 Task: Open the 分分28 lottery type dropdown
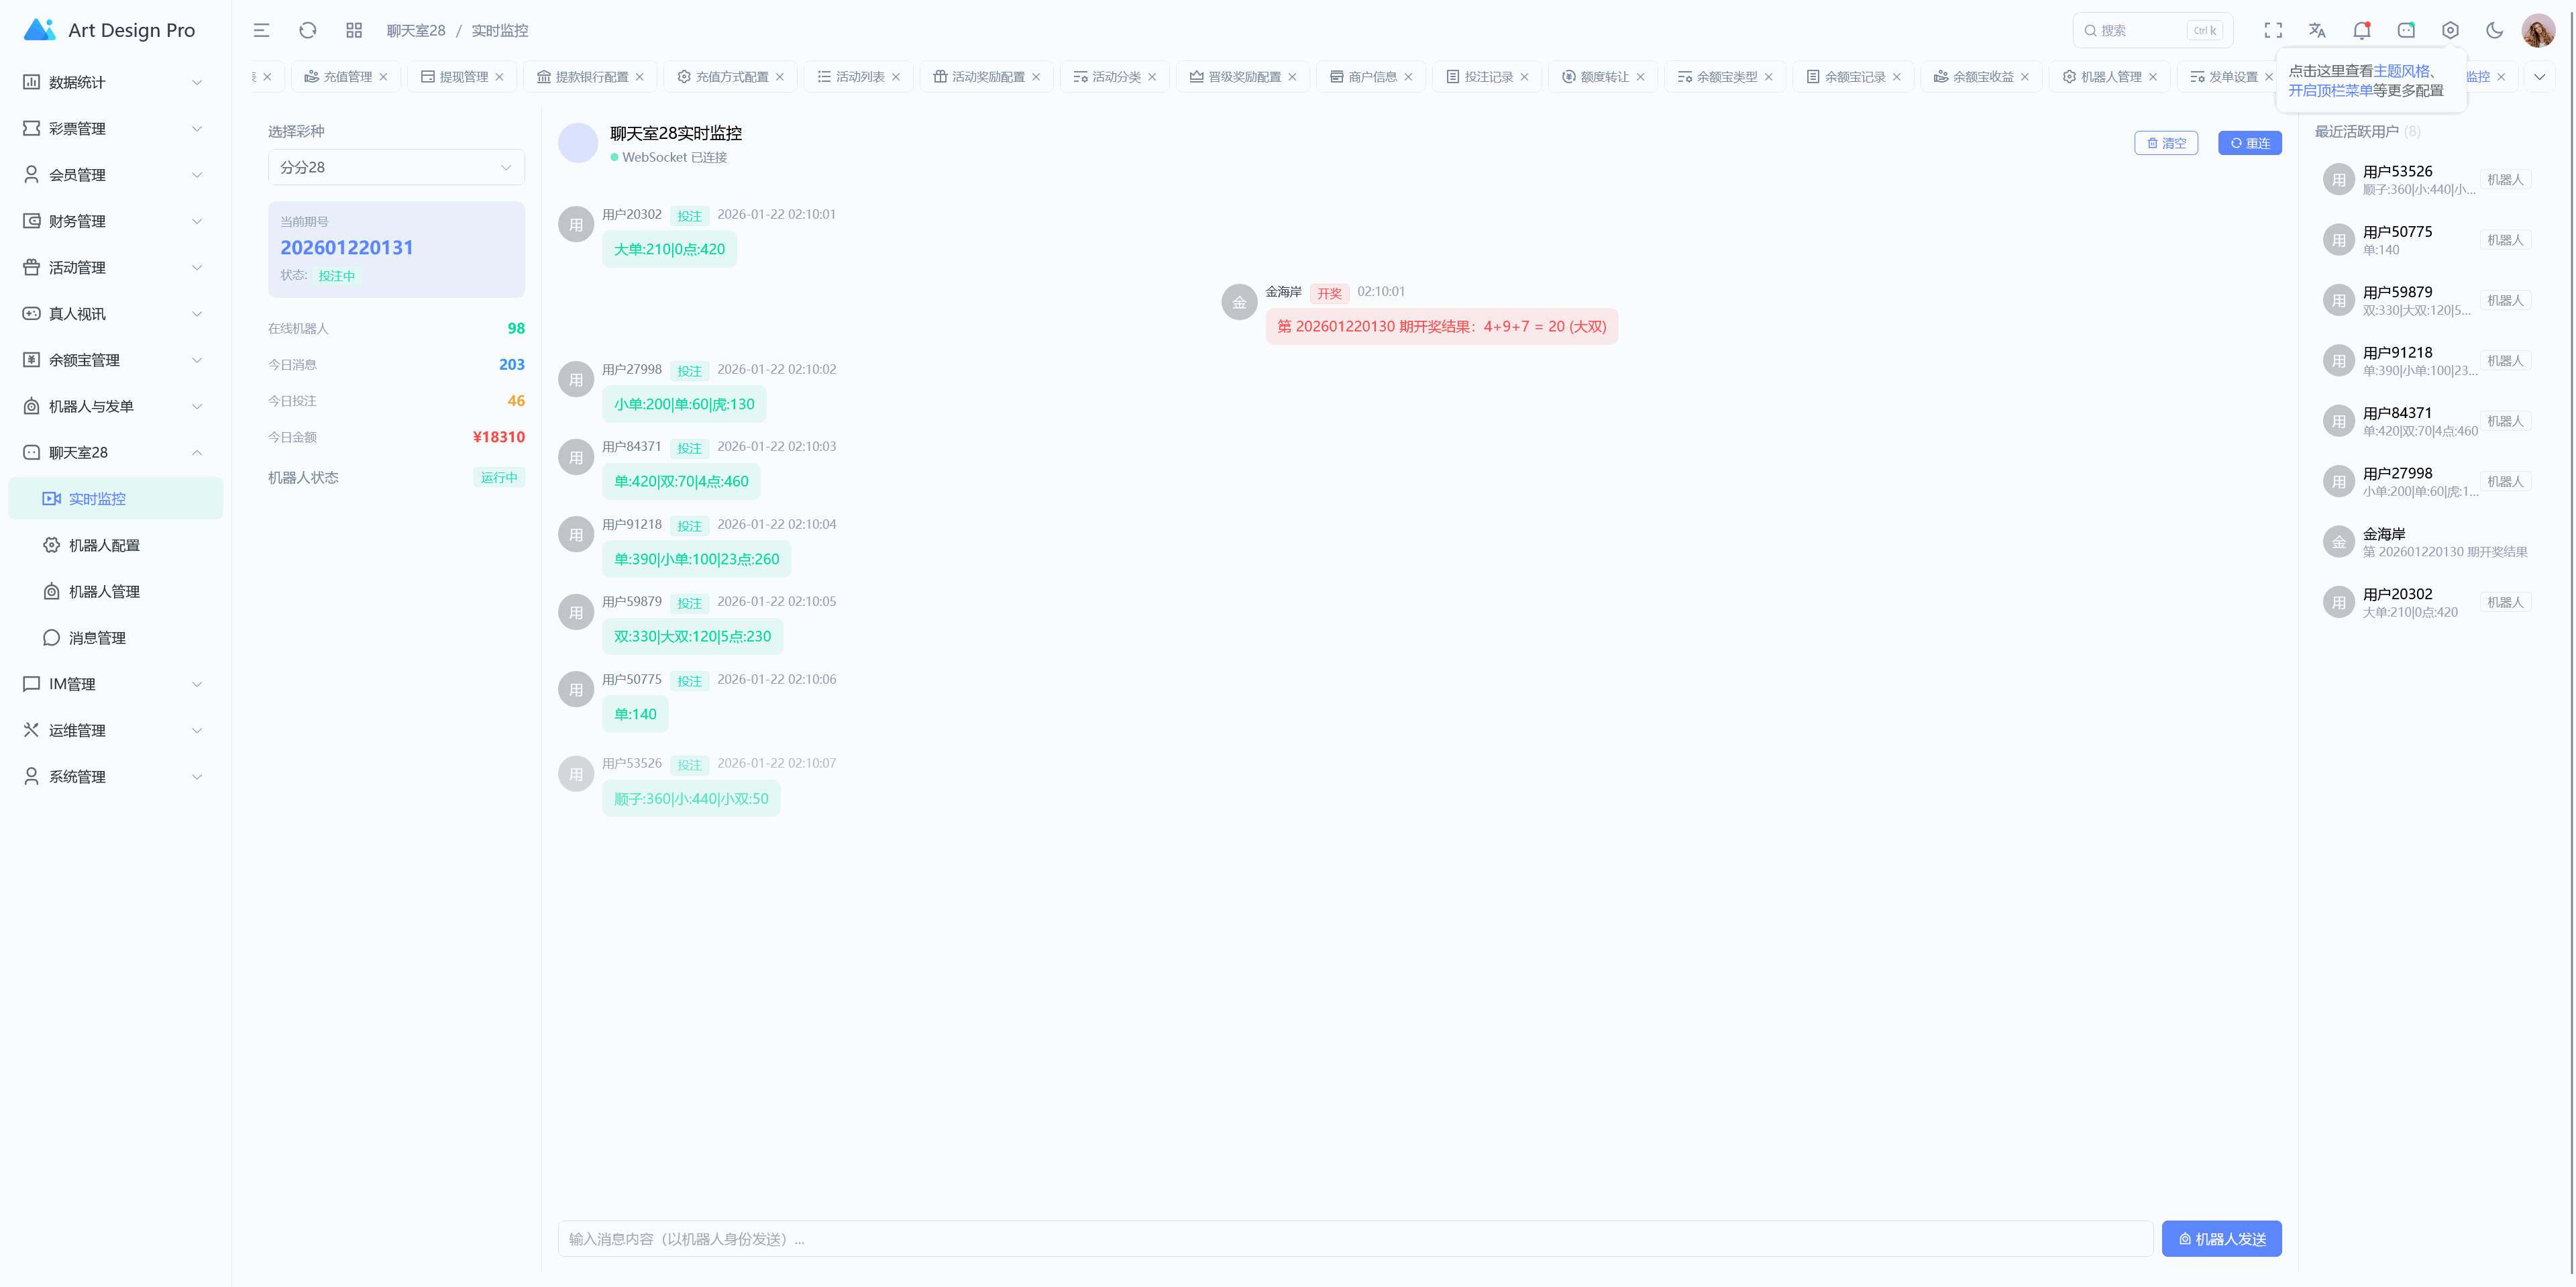[396, 167]
